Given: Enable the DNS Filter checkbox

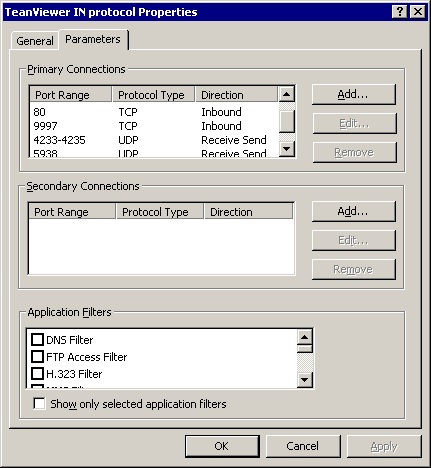Looking at the screenshot, I should [37, 340].
